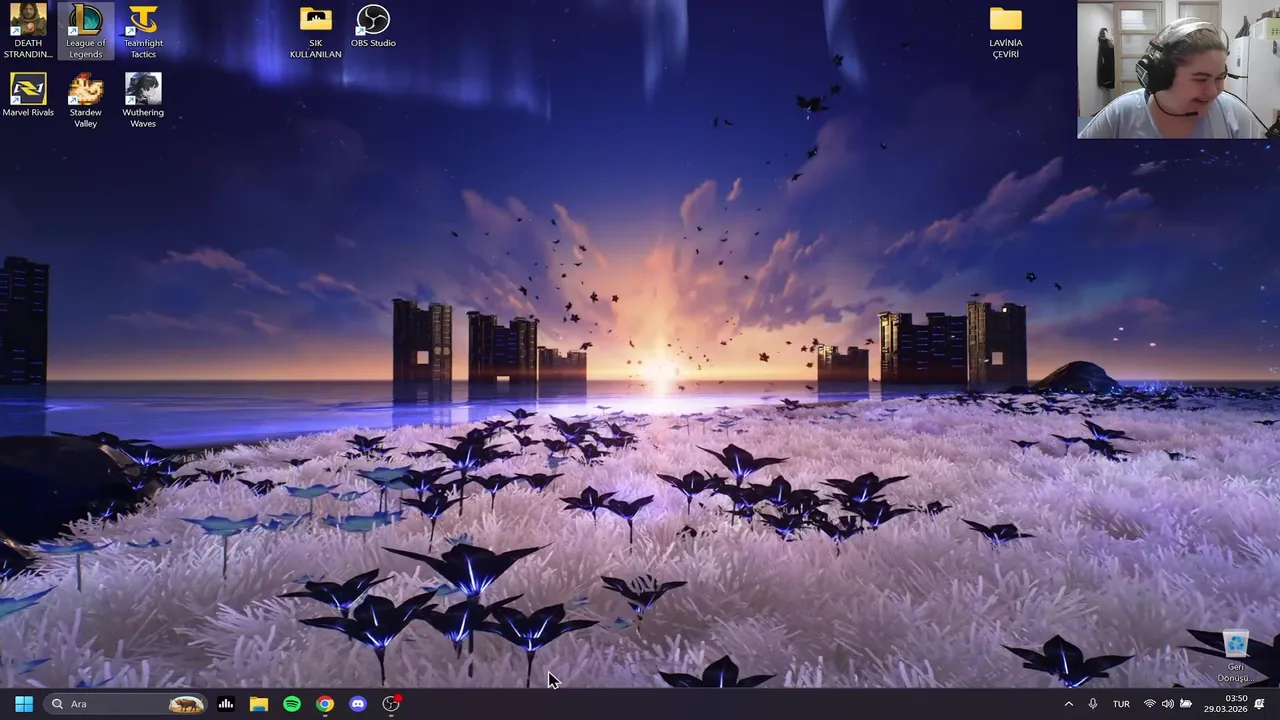
Task: Click the boar search highlight image
Action: 186,704
